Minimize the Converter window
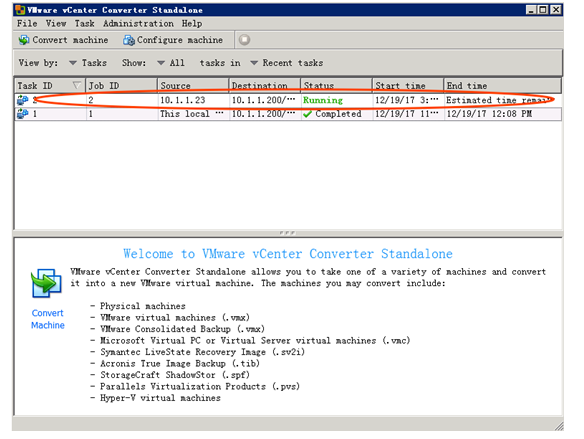The height and width of the screenshot is (439, 584). (x=531, y=10)
